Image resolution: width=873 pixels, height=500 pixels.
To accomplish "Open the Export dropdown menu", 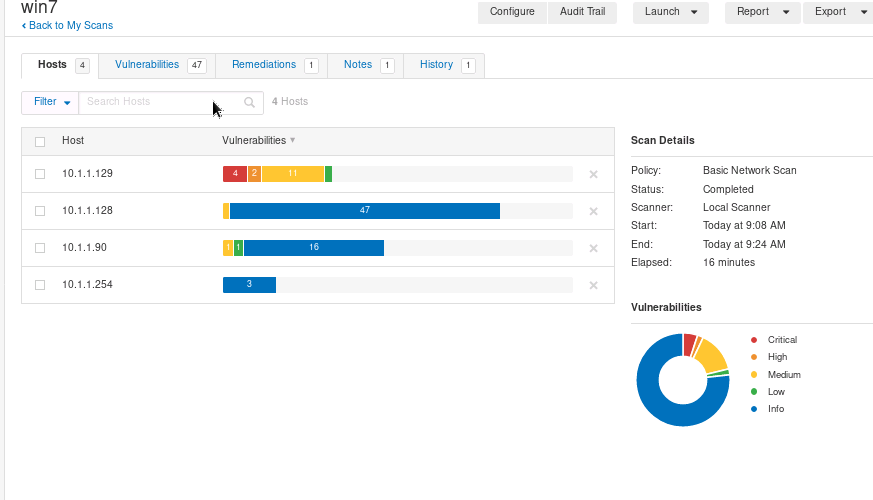I will [x=840, y=12].
